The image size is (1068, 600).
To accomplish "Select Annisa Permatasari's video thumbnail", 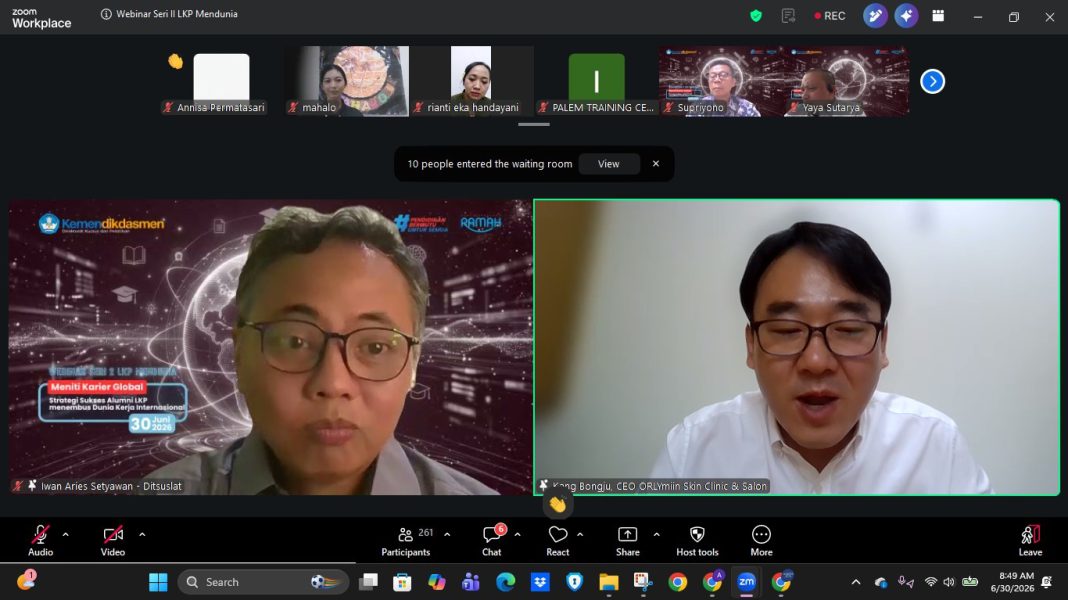I will click(x=221, y=81).
